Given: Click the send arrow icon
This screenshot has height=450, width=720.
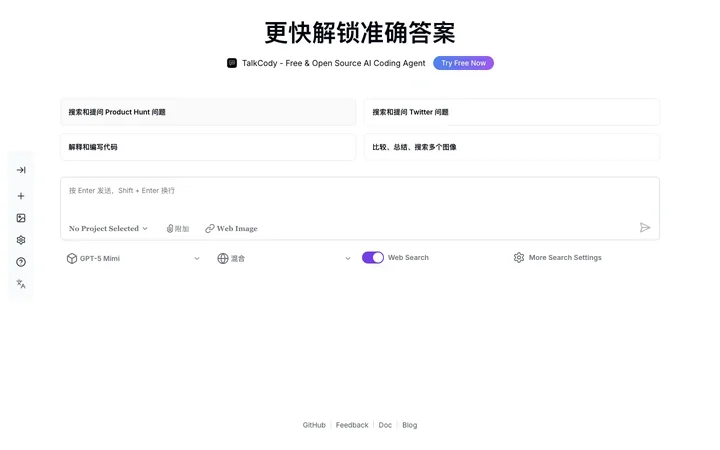Looking at the screenshot, I should click(645, 228).
